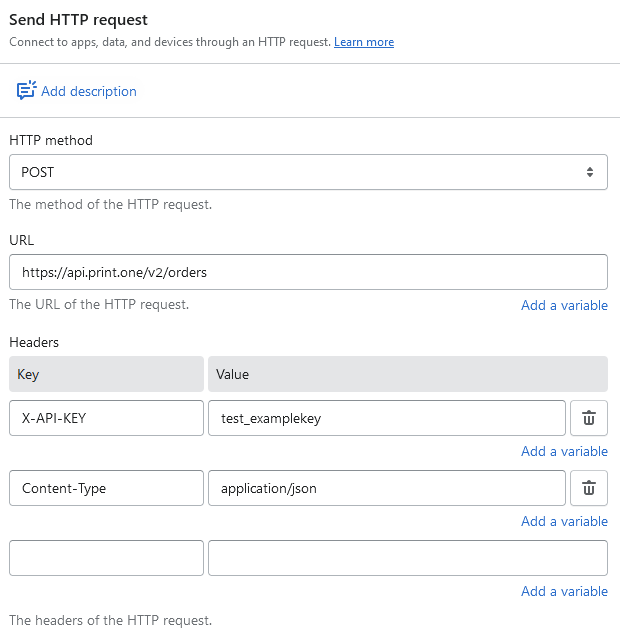Viewport: 620px width, 637px height.
Task: Click Add description text link
Action: tap(89, 91)
